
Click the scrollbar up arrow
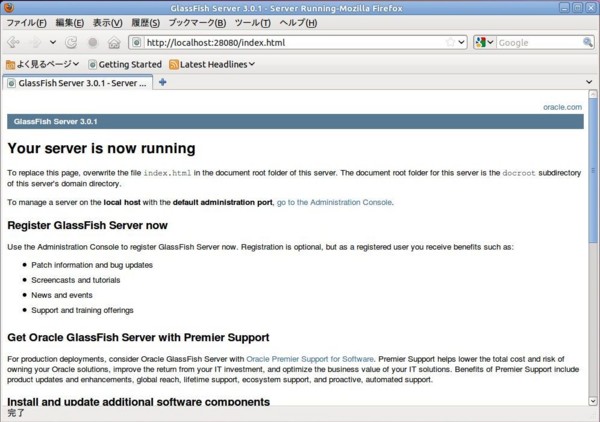tap(593, 94)
